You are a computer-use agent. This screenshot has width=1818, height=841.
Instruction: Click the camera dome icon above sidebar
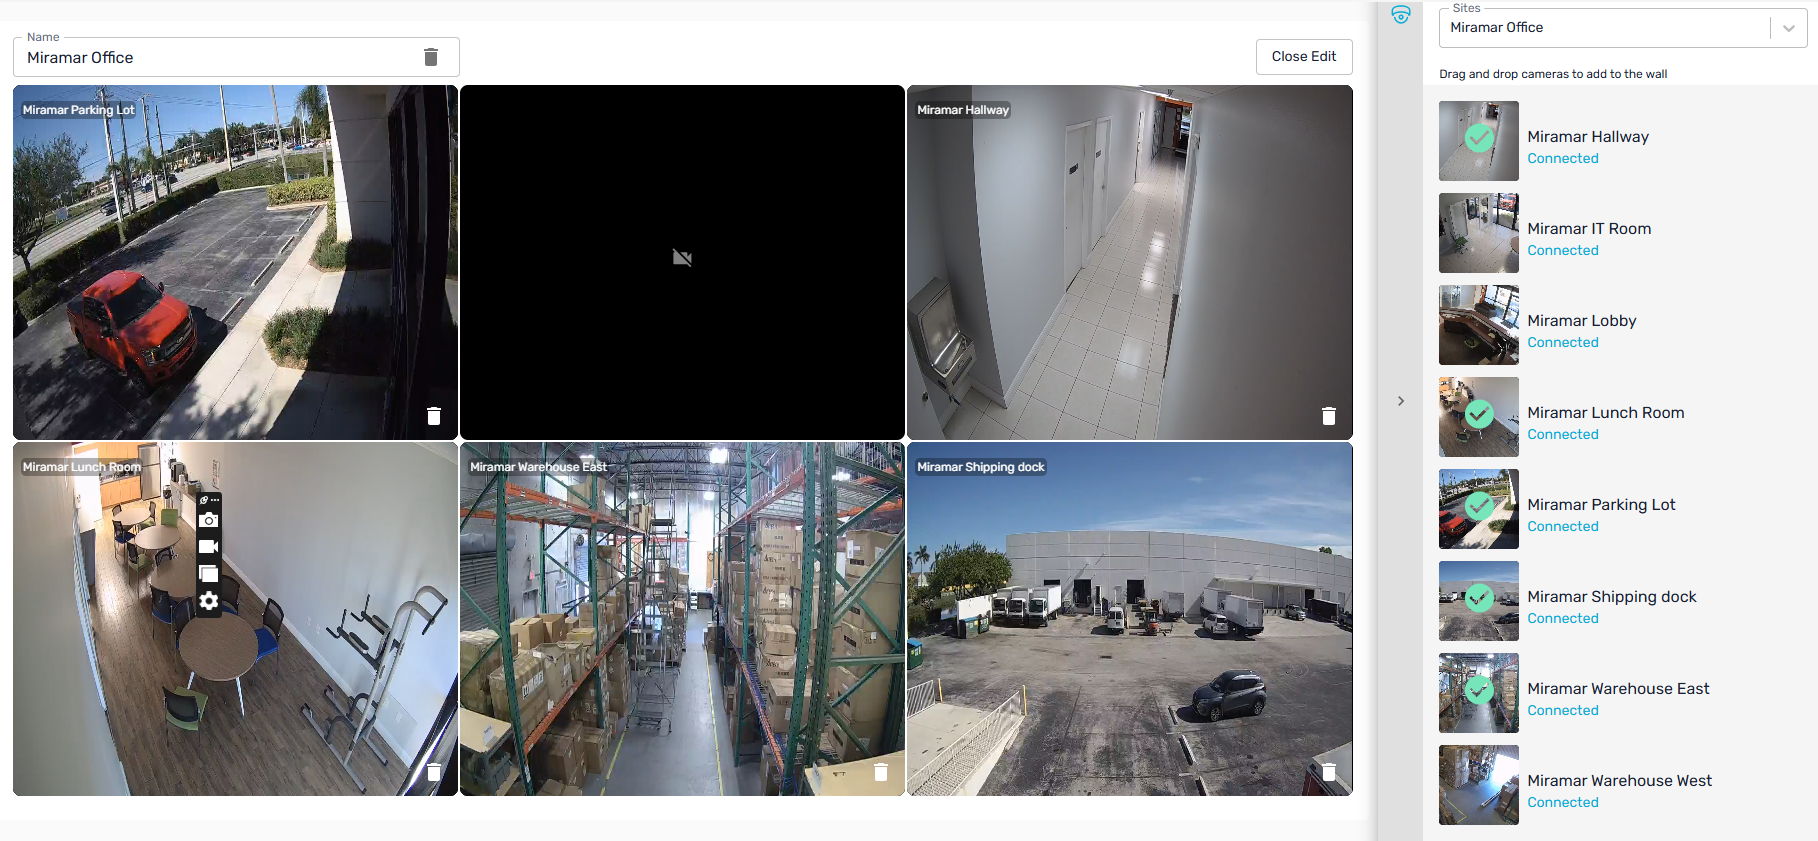[1401, 14]
